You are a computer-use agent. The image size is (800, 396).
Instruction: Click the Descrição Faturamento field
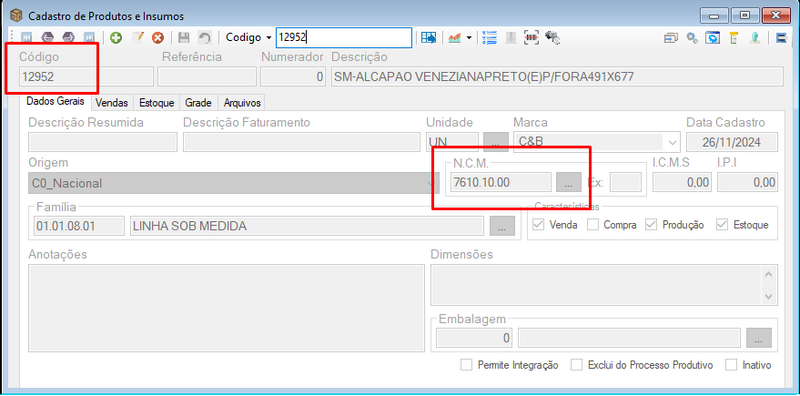pos(302,142)
